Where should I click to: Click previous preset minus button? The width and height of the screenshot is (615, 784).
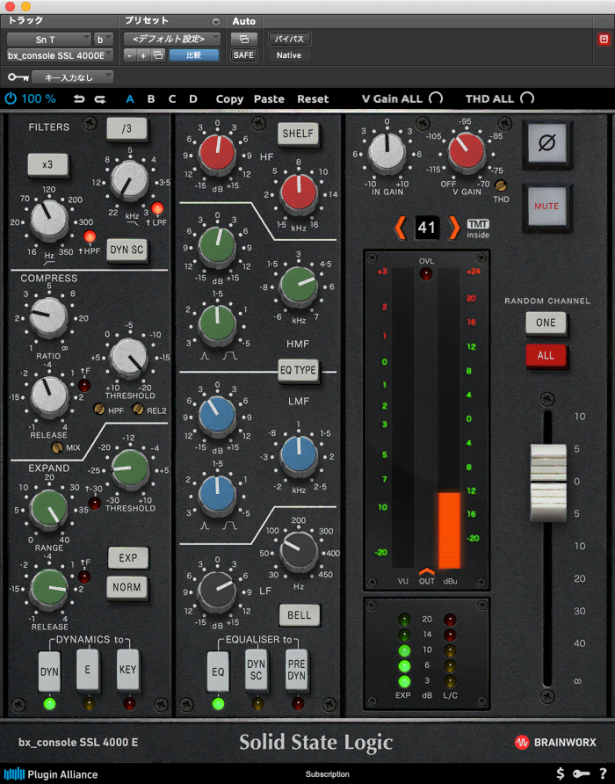130,55
